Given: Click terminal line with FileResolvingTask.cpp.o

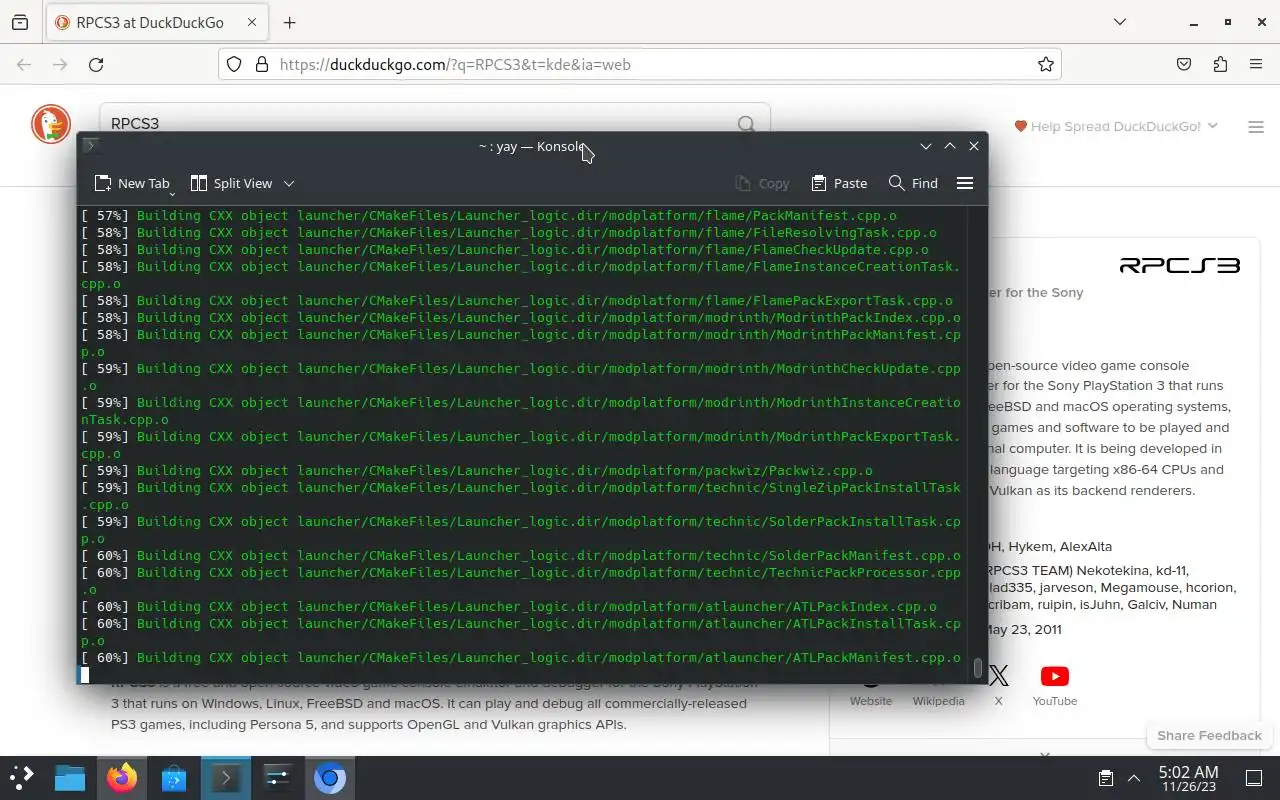Looking at the screenshot, I should pyautogui.click(x=509, y=232).
